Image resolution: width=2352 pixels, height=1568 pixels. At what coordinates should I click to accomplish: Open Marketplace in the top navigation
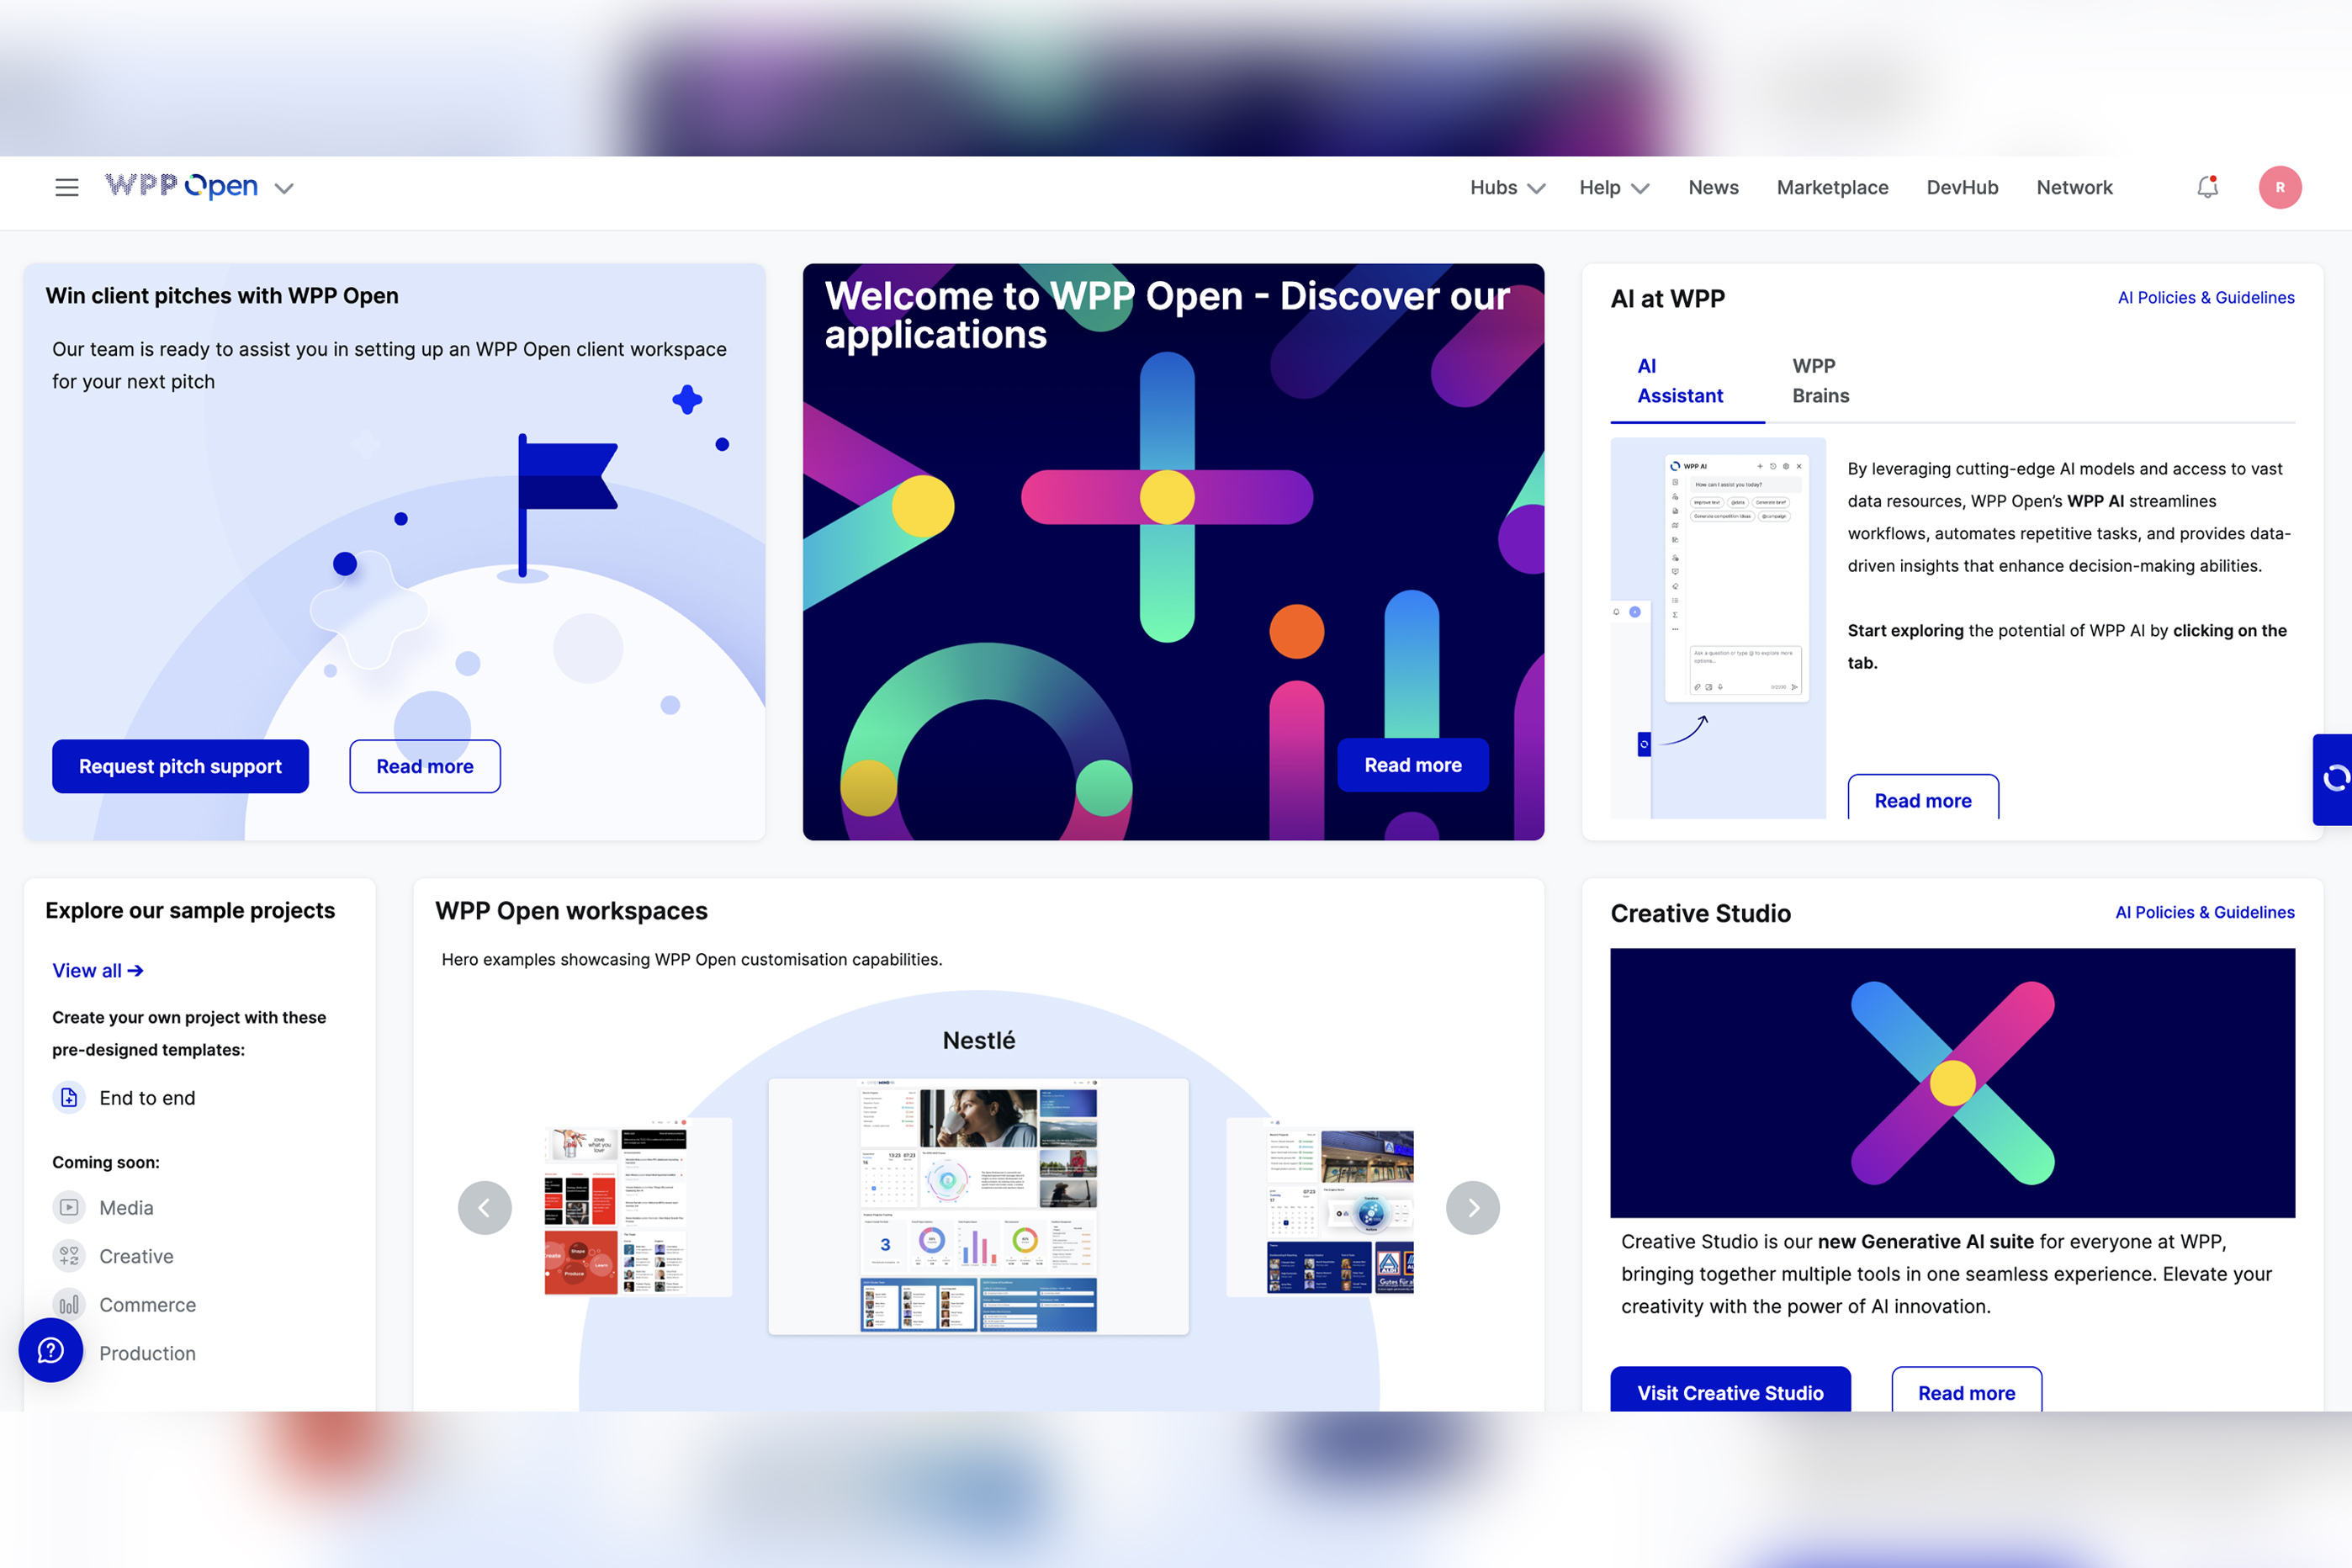coord(1832,188)
